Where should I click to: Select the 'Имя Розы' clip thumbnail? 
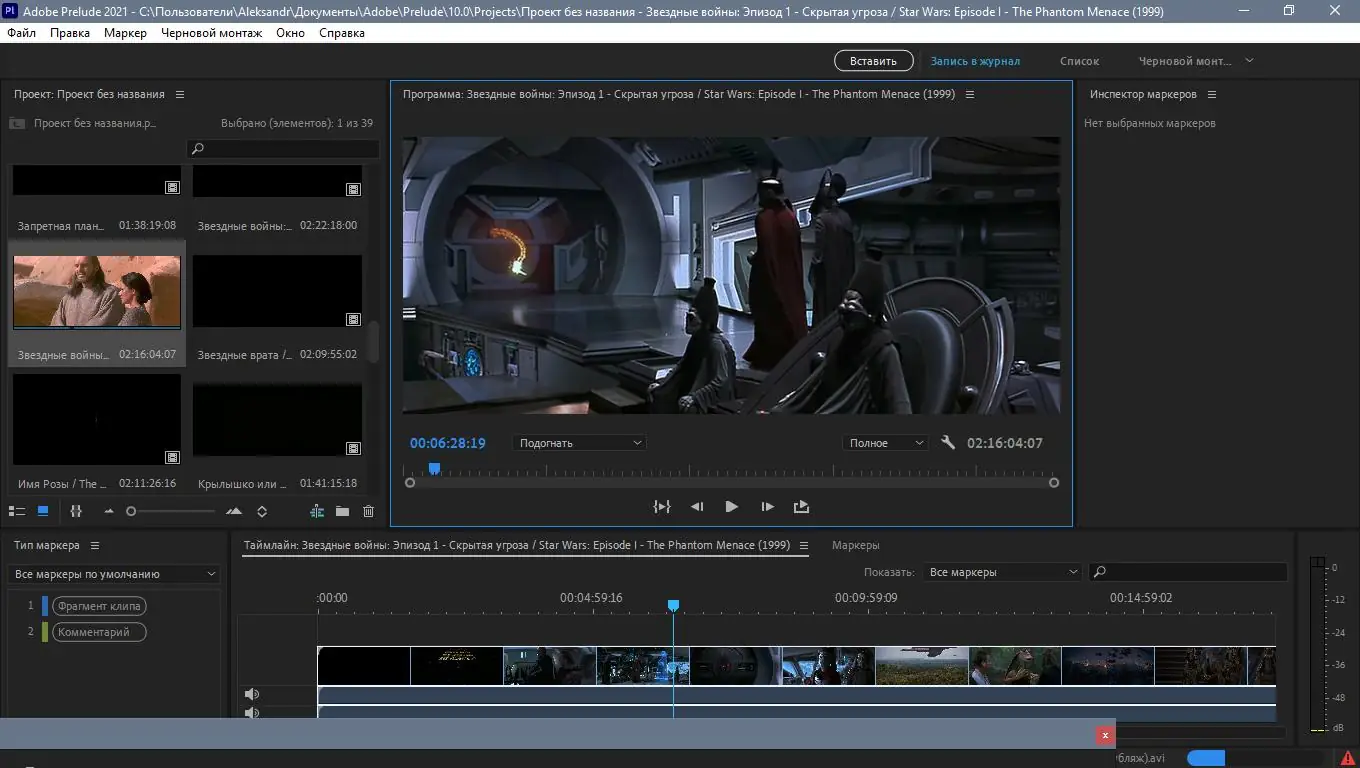point(97,420)
